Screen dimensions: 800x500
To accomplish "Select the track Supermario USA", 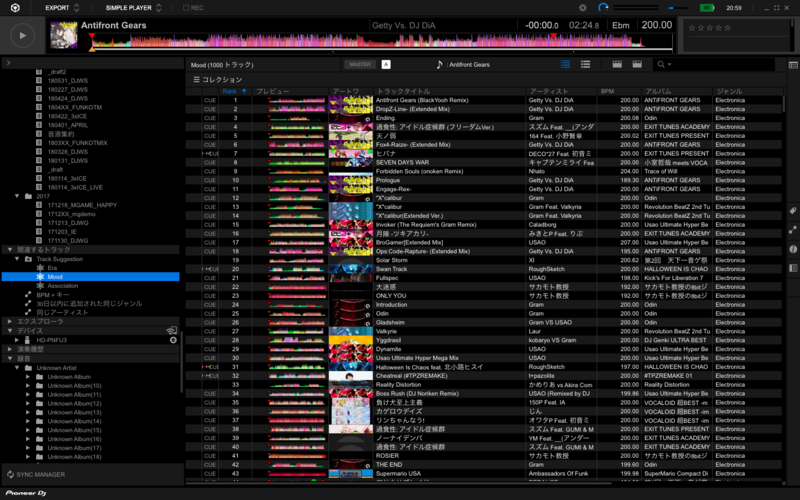I will 398,473.
